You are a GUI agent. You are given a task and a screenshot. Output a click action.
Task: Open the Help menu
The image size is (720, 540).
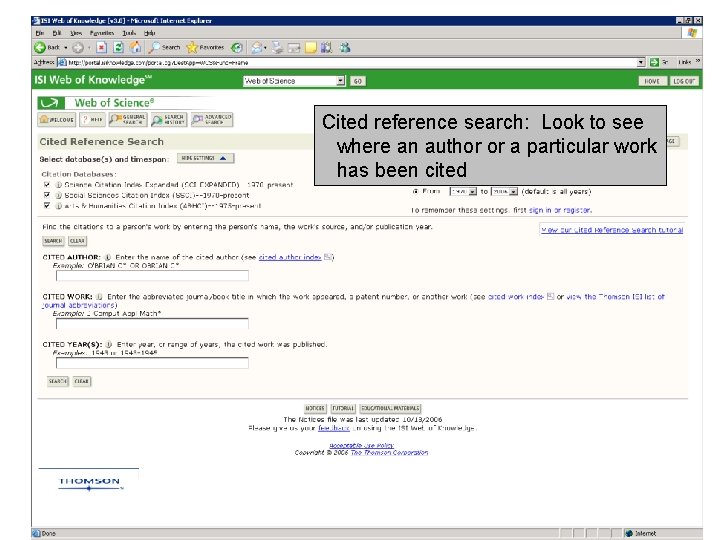point(149,33)
